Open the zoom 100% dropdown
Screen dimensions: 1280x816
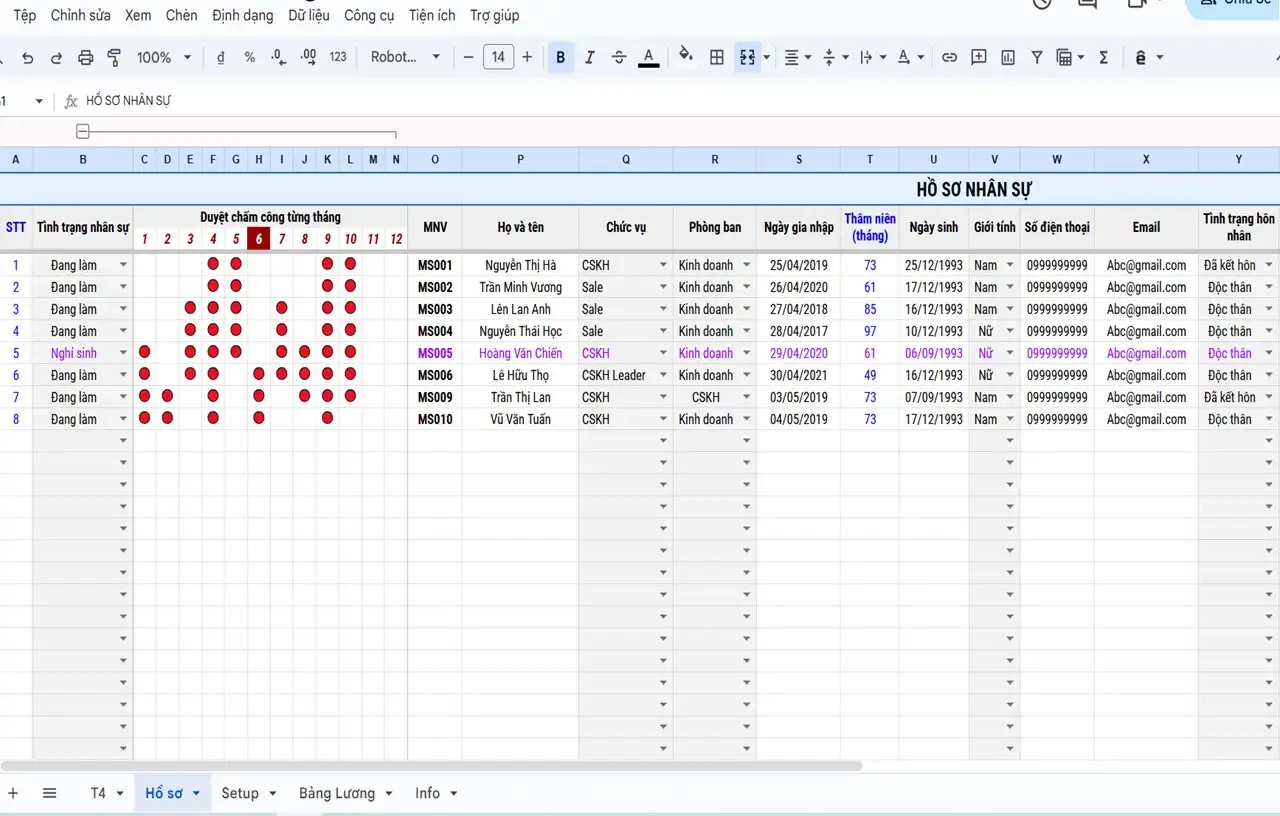pos(164,58)
